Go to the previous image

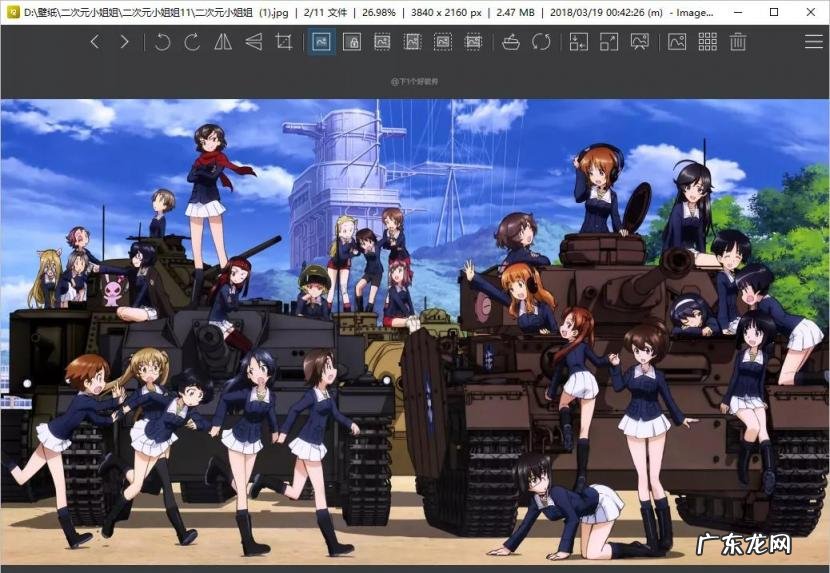pos(95,42)
